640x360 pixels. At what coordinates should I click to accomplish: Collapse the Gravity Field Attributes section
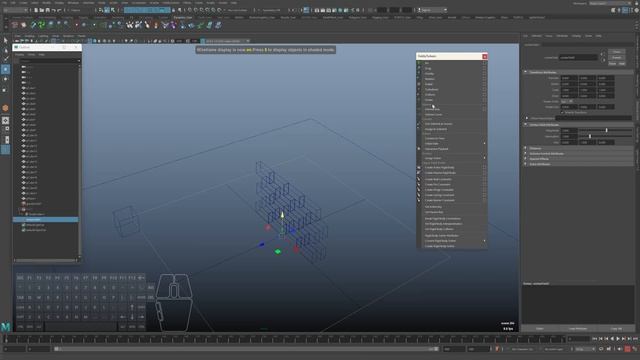pyautogui.click(x=526, y=124)
